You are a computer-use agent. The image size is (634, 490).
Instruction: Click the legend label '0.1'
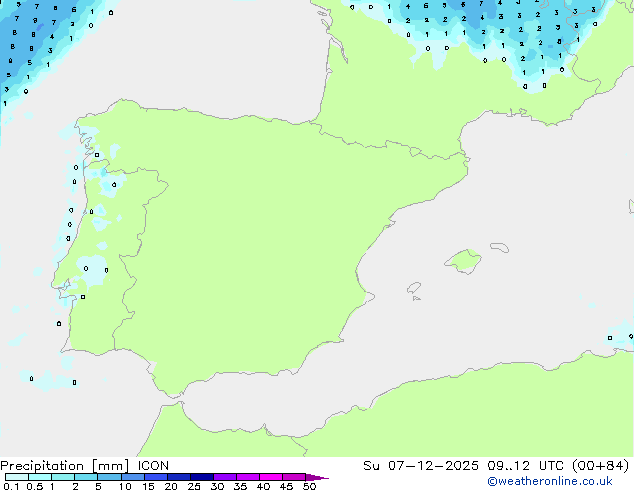pyautogui.click(x=11, y=486)
